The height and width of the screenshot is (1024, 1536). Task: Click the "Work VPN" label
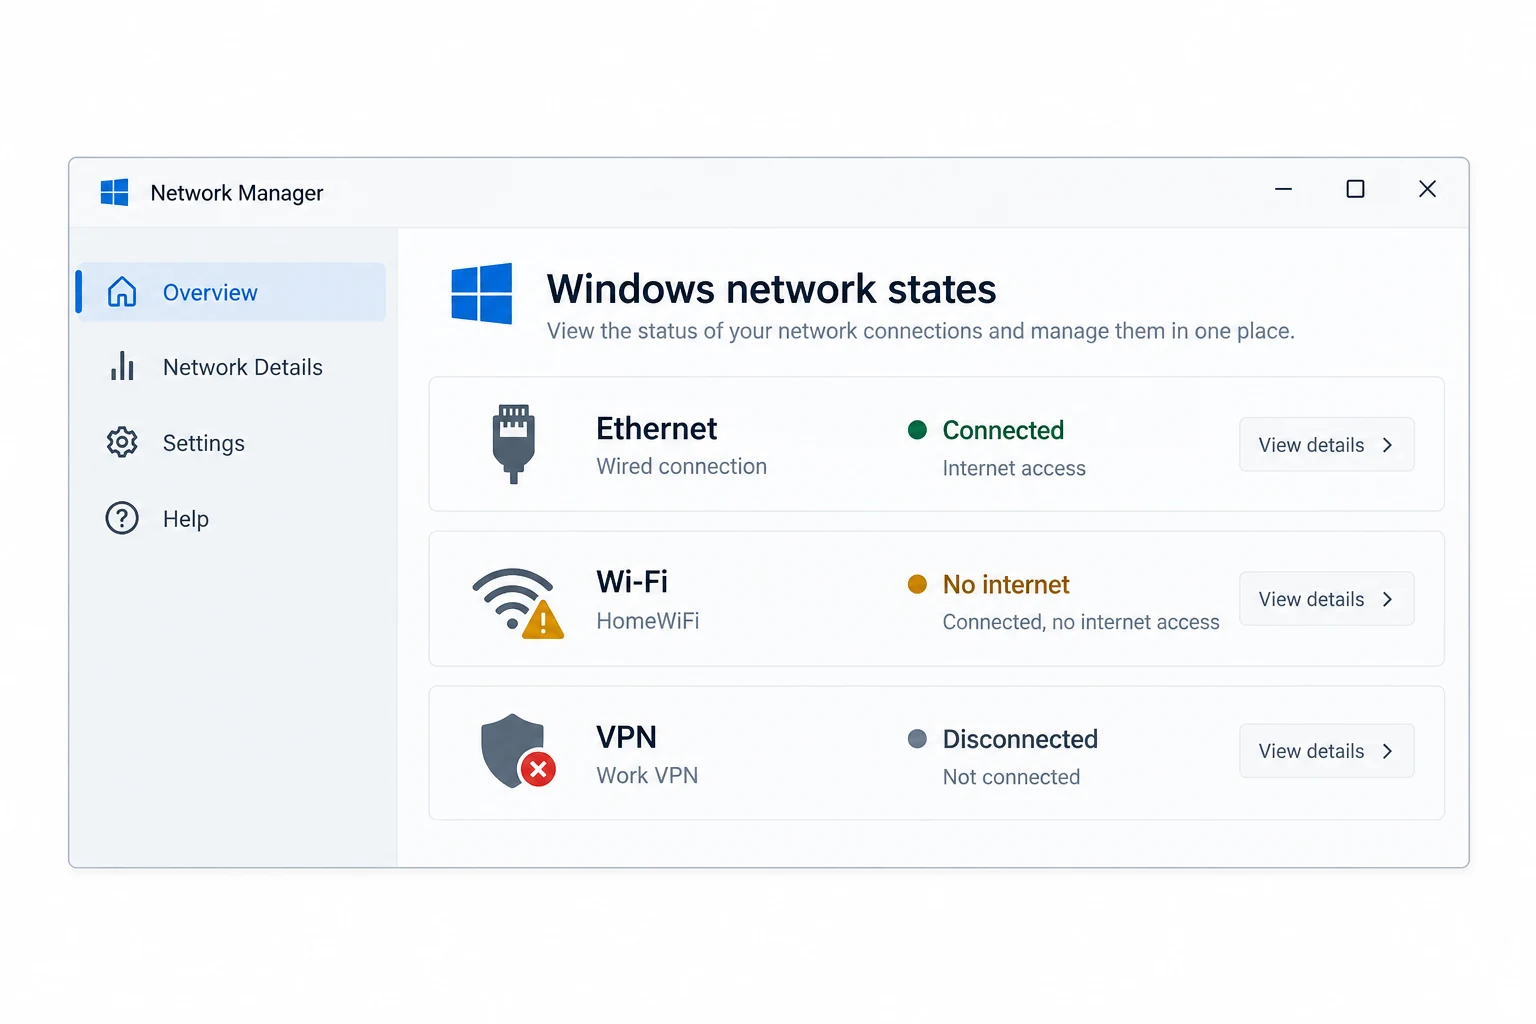[x=648, y=775]
